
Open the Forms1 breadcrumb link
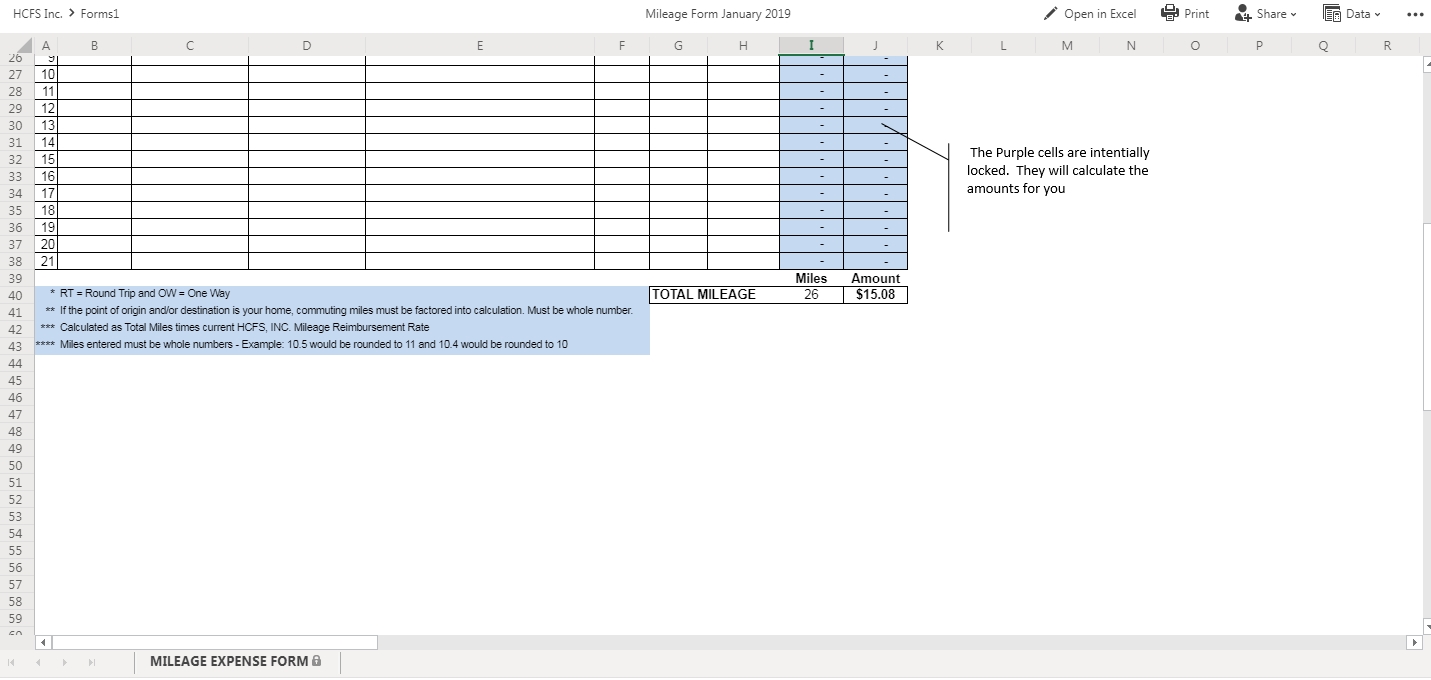pos(100,14)
